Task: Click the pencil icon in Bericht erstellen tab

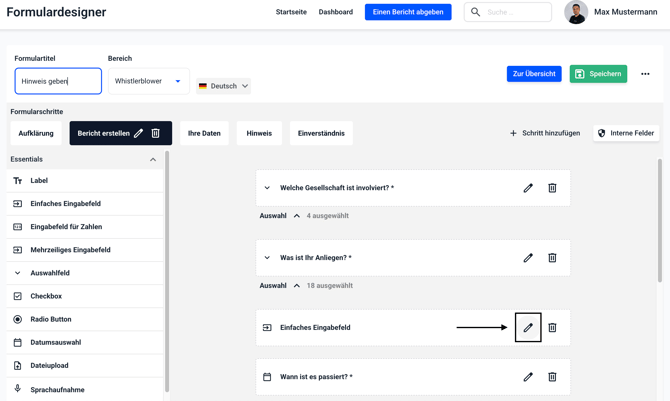Action: pyautogui.click(x=139, y=133)
